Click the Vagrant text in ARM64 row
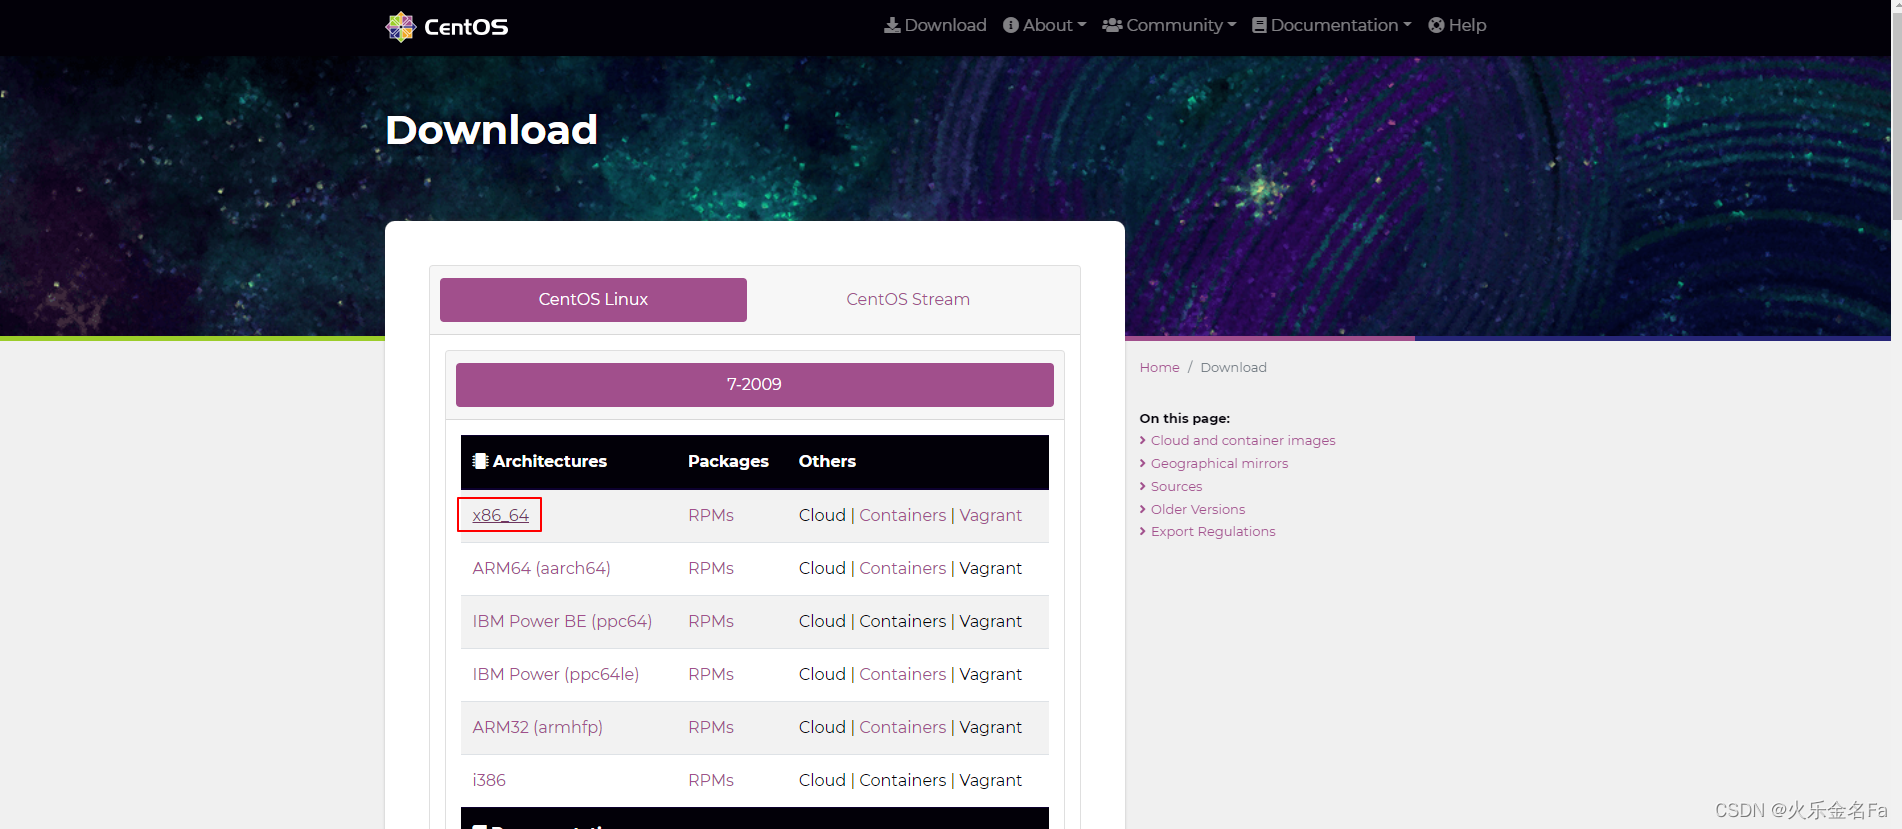This screenshot has height=829, width=1902. coord(990,568)
